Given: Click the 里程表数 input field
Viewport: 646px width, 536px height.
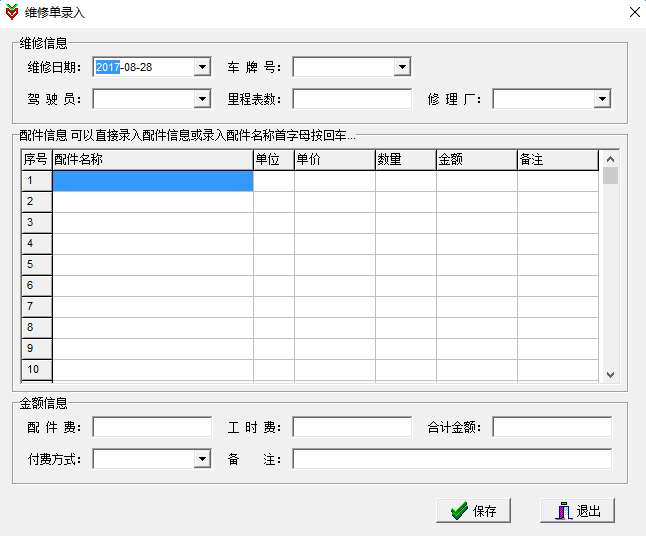Looking at the screenshot, I should point(352,99).
